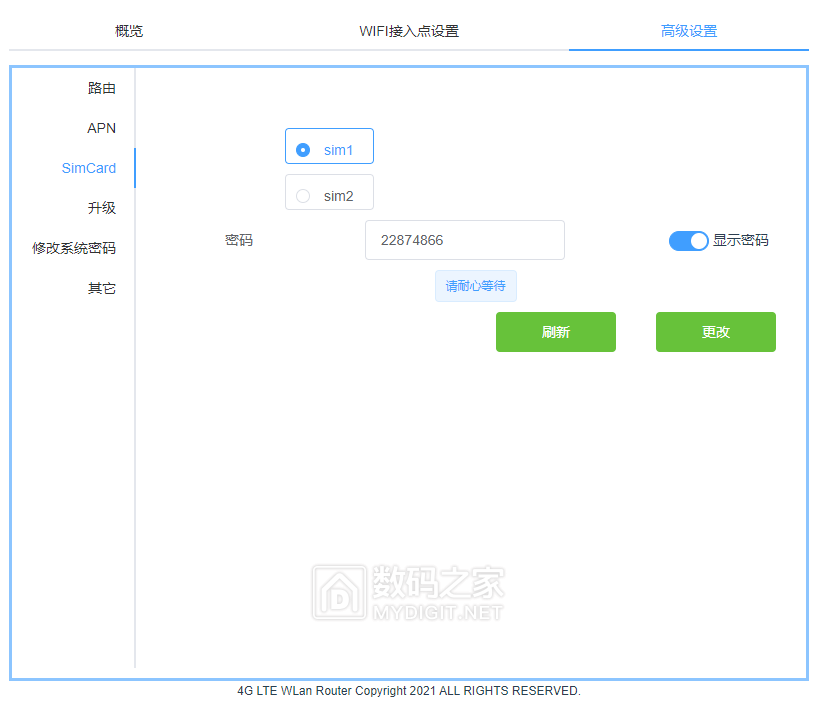Image resolution: width=818 pixels, height=714 pixels.
Task: Select 路由 in the sidebar
Action: (102, 88)
